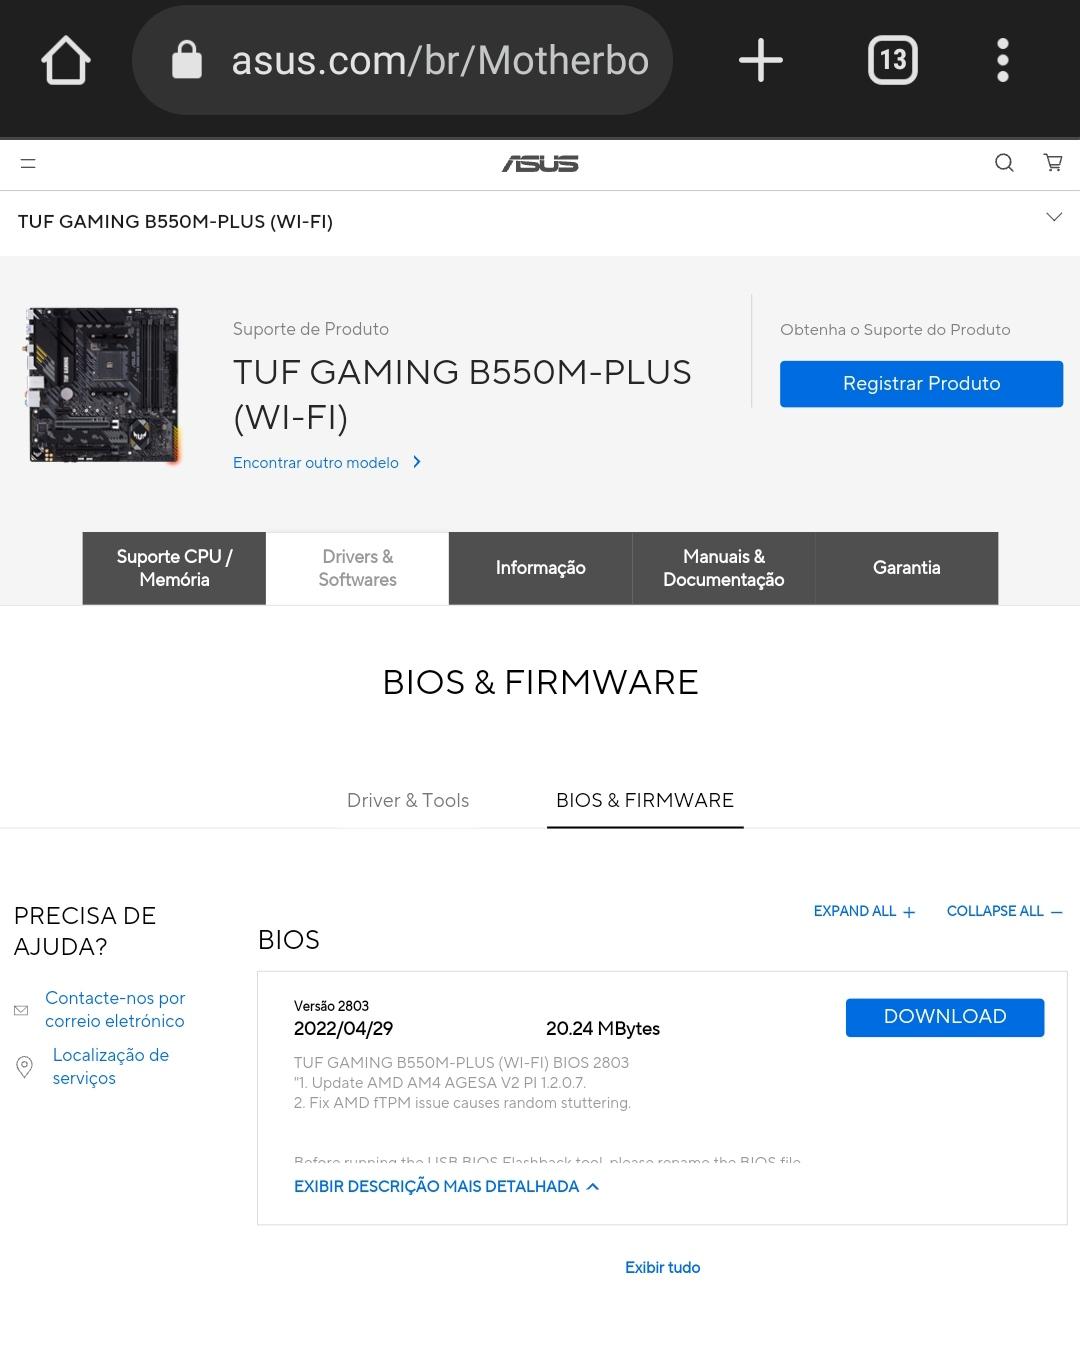Open the tab switcher showing 13
The height and width of the screenshot is (1345, 1080).
(893, 60)
